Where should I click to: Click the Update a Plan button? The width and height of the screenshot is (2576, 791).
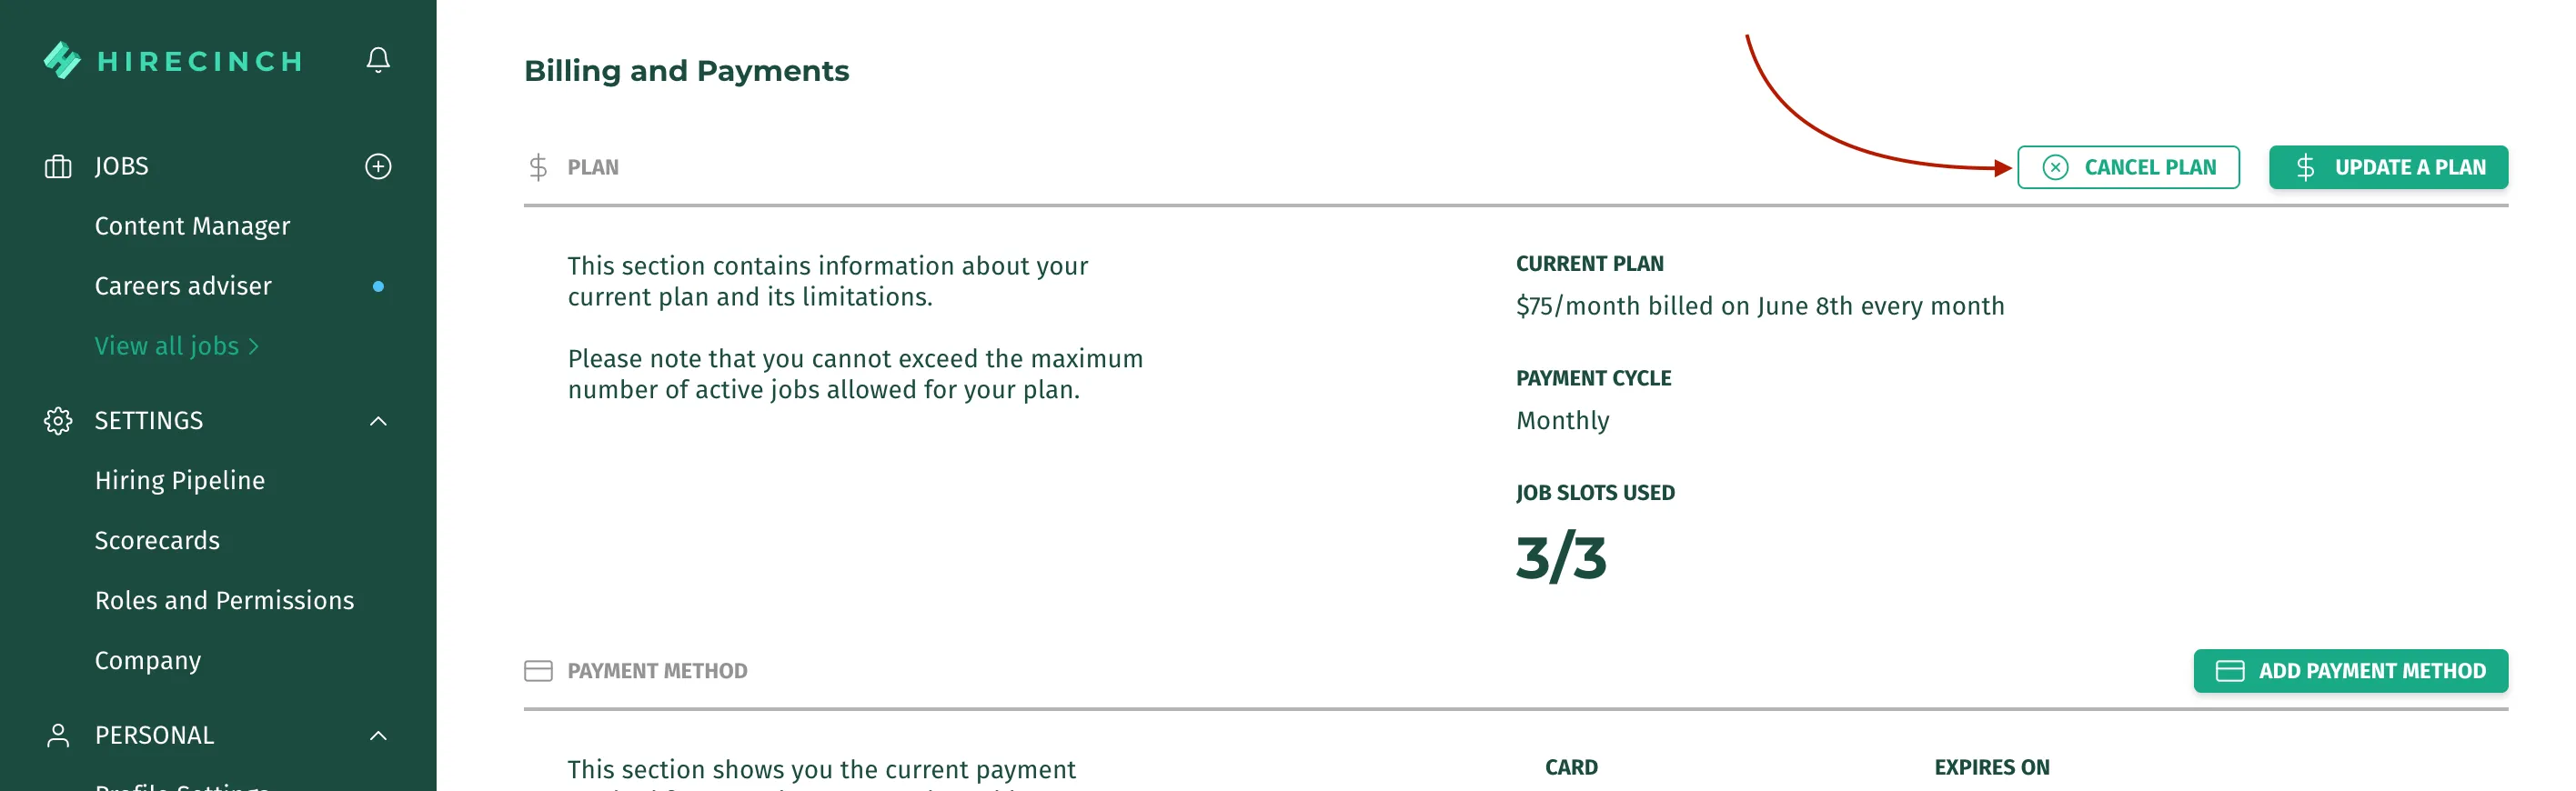[2388, 167]
